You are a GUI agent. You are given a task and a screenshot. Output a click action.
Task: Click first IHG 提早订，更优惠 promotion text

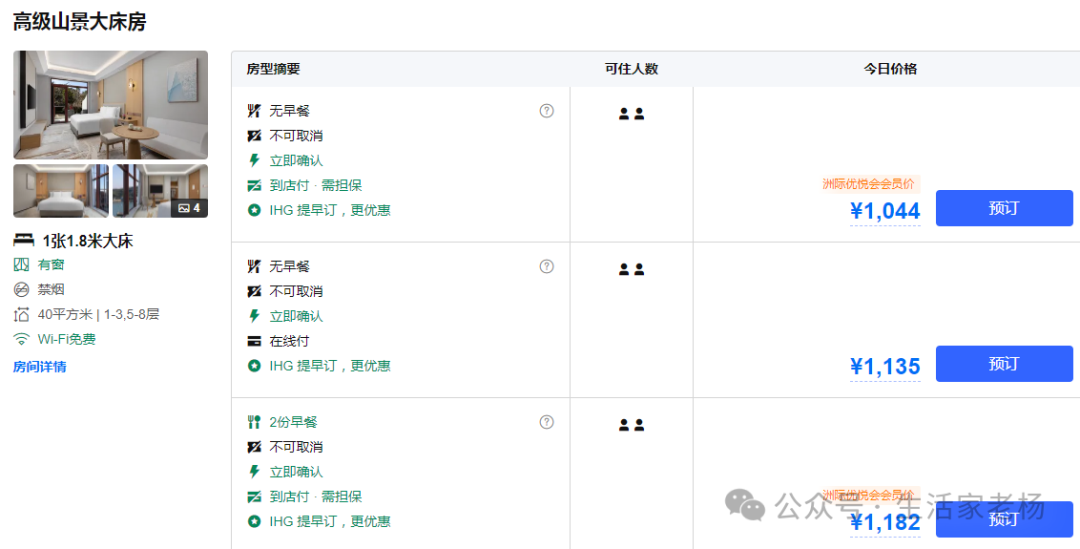pyautogui.click(x=330, y=210)
